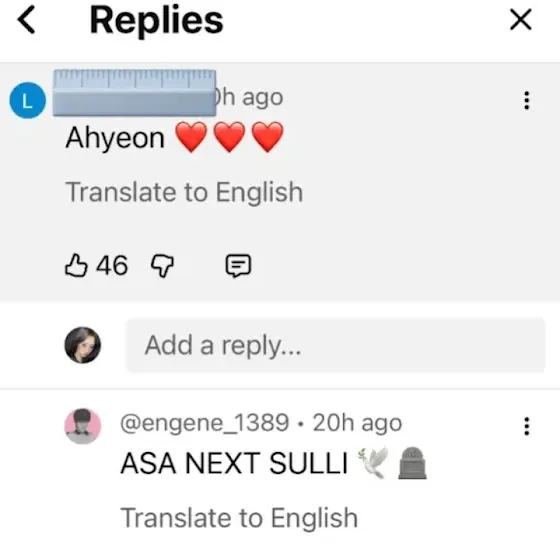This screenshot has height=560, width=560.
Task: Open options menu for the engene_1389 reply
Action: (x=526, y=426)
